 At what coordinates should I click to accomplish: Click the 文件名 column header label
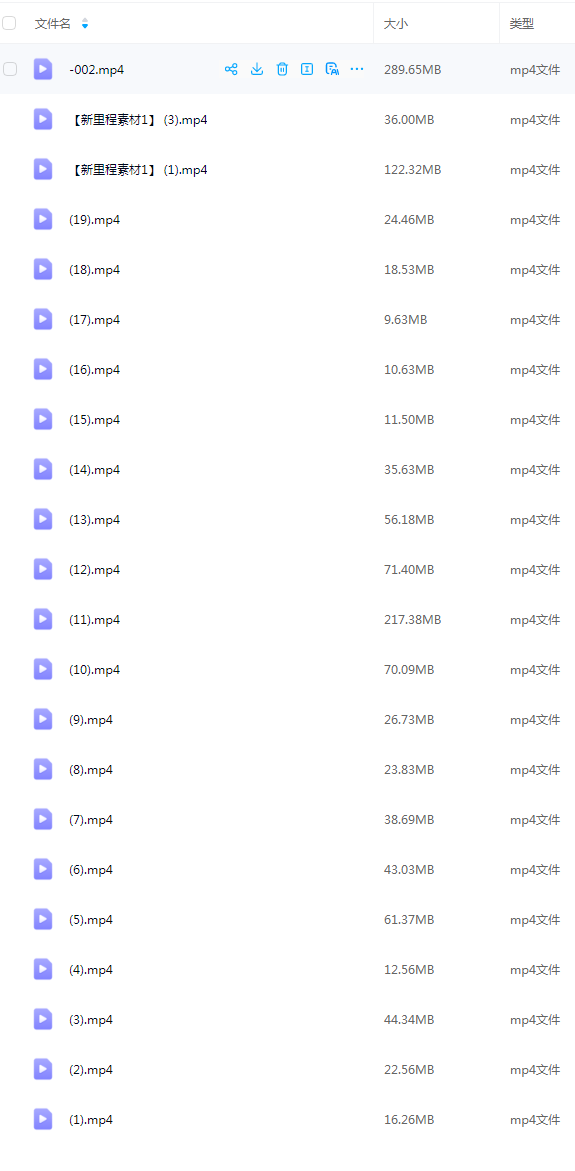tap(52, 24)
